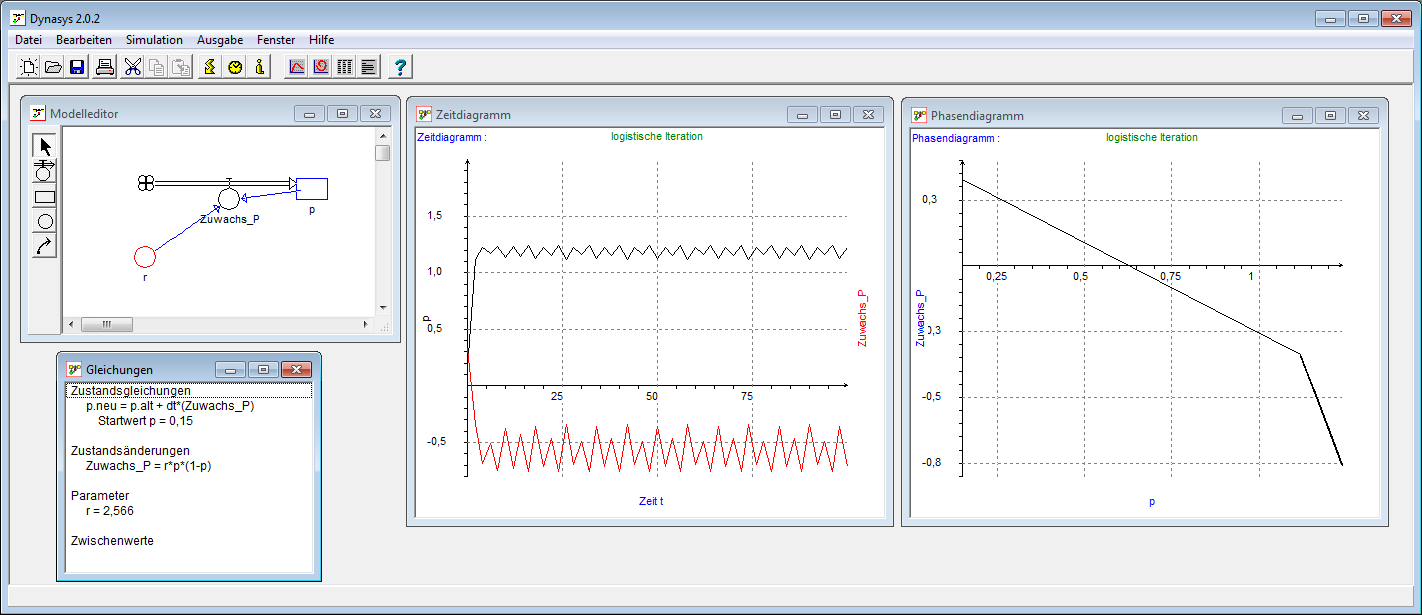Open the phase diagram toolbar icon
The image size is (1422, 615).
pyautogui.click(x=321, y=67)
